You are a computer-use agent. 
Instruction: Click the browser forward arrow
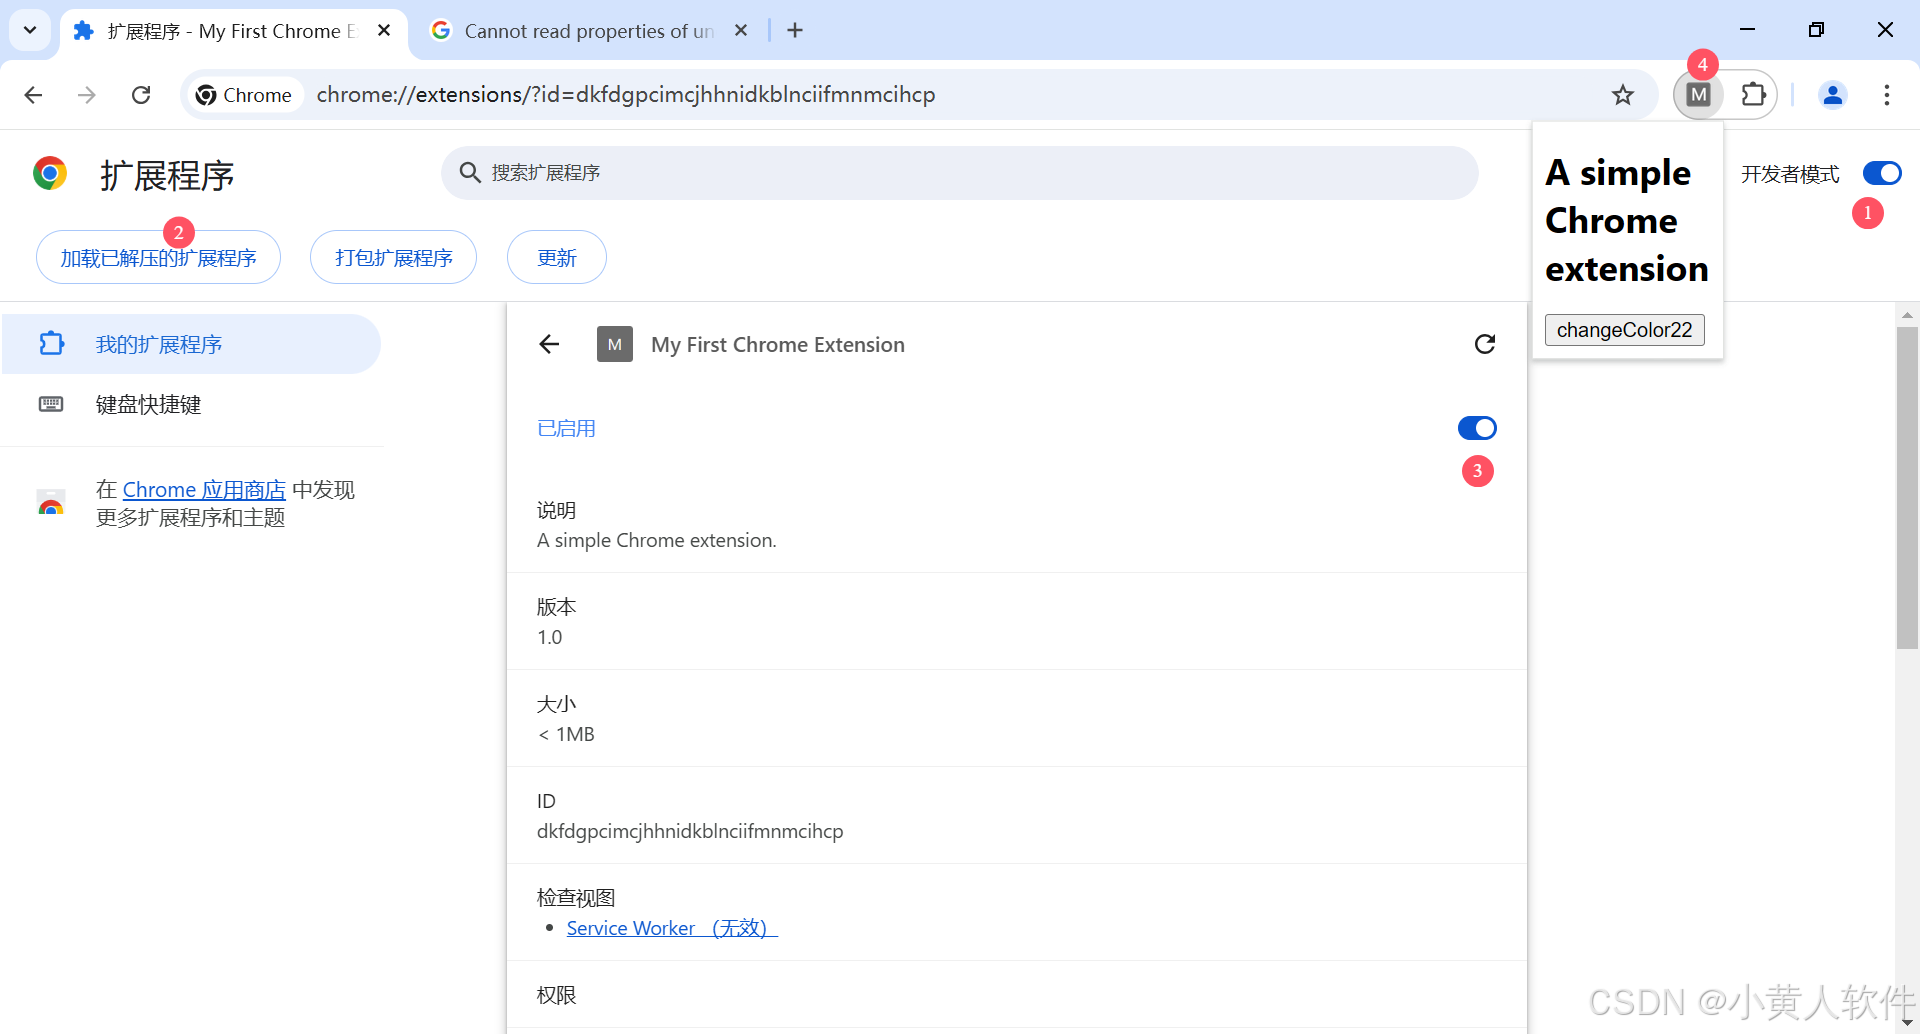coord(87,95)
